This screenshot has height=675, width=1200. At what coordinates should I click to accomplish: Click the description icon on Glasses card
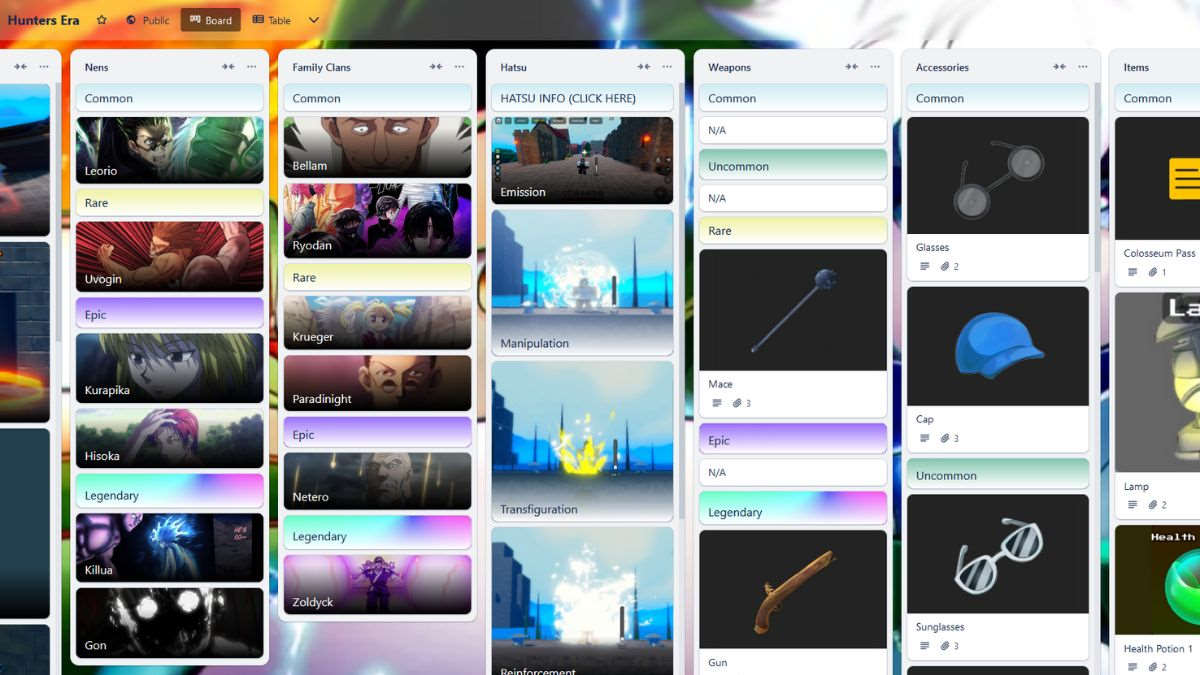click(924, 267)
